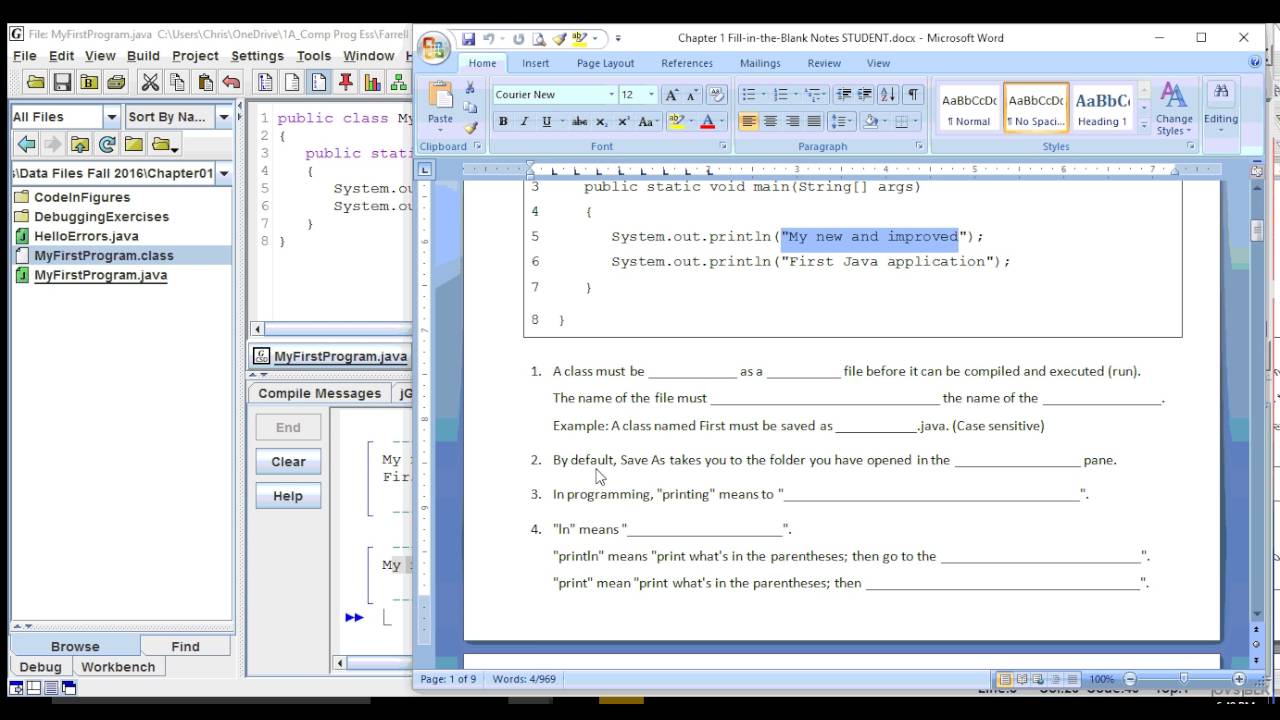Toggle Superscript in Word Font group
Screen dimensions: 1280x720
[x=623, y=122]
